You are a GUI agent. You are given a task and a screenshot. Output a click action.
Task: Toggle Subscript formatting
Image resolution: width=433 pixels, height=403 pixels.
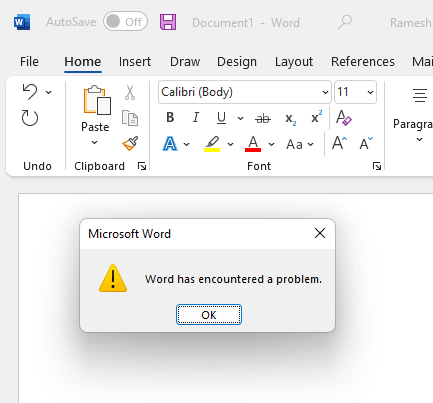291,118
